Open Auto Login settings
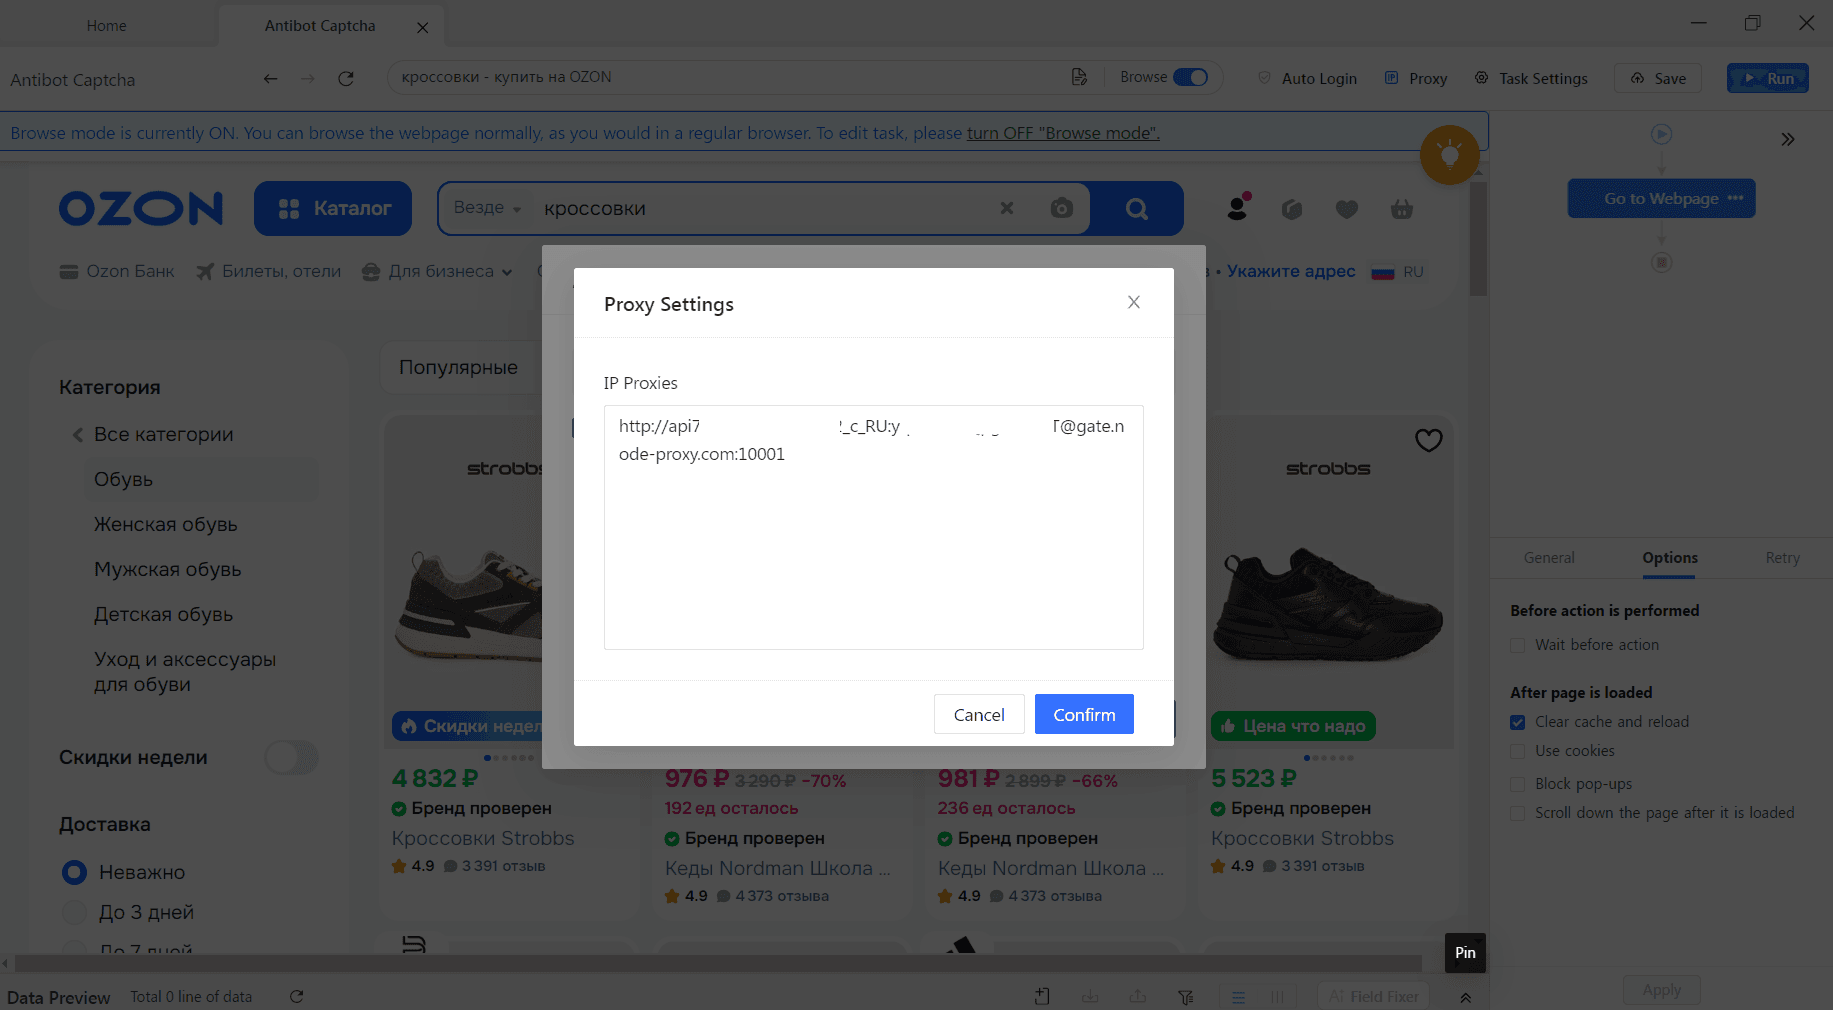 tap(1307, 78)
